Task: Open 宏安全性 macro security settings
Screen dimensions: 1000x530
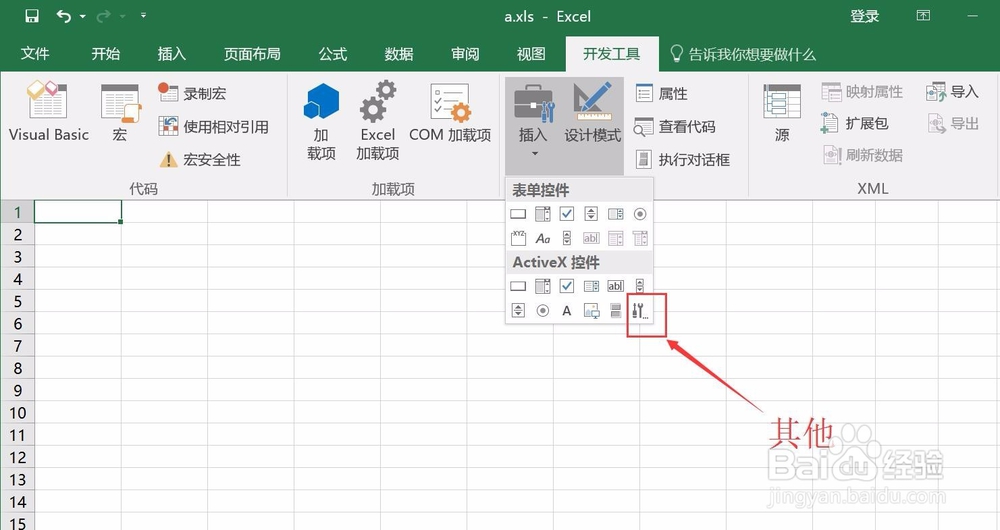Action: (x=200, y=159)
